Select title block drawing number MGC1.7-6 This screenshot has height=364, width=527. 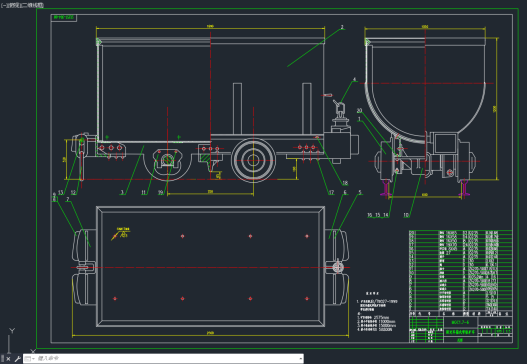click(x=460, y=322)
